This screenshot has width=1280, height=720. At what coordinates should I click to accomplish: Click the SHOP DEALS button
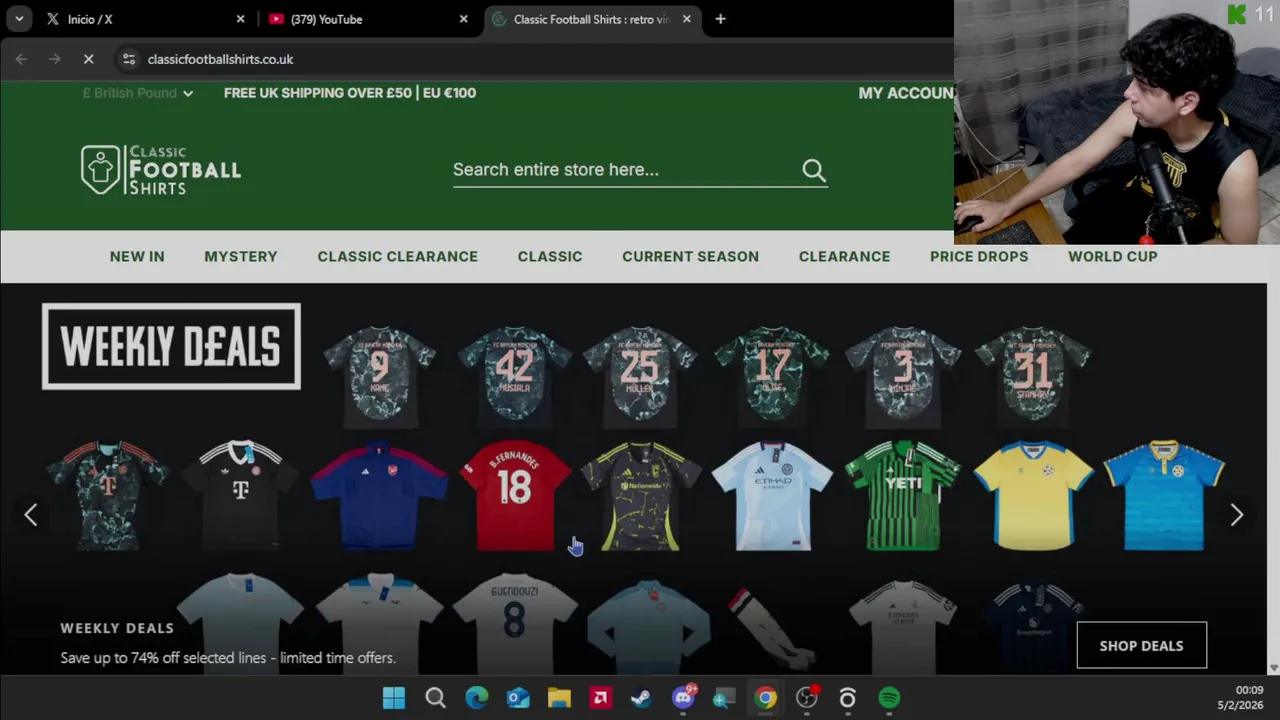click(1142, 646)
